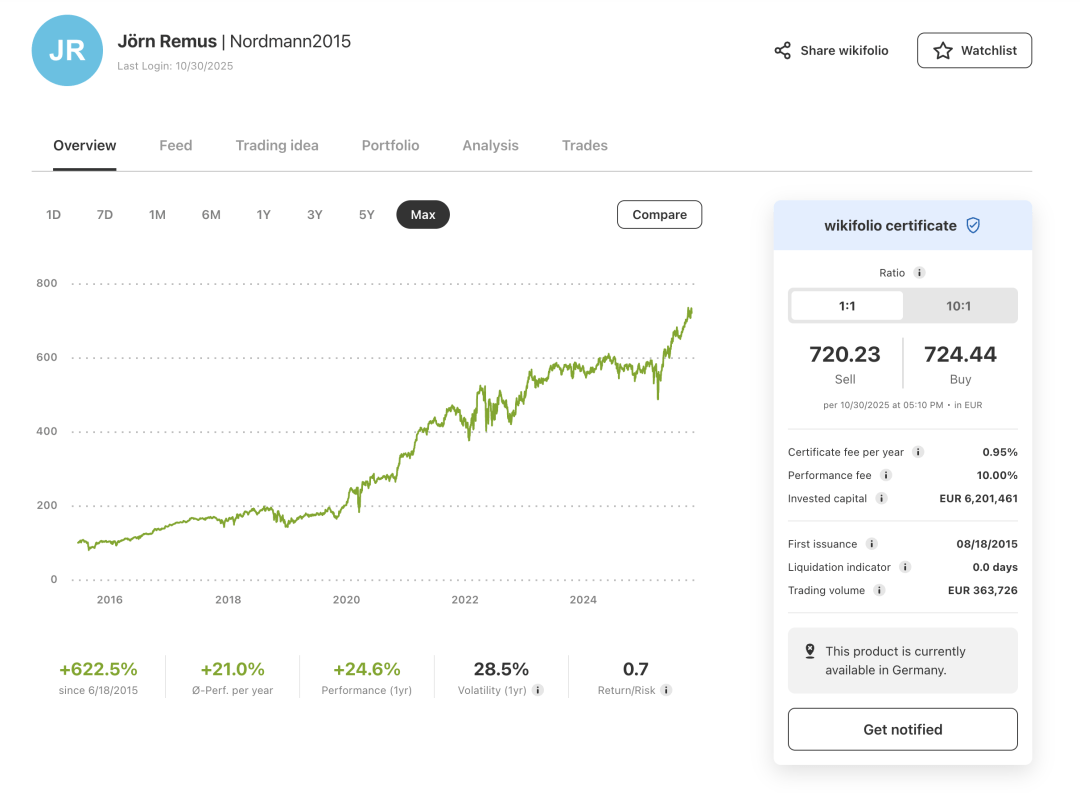Click info icon beside Return/Risk
The width and height of the screenshot is (1080, 793).
point(666,690)
